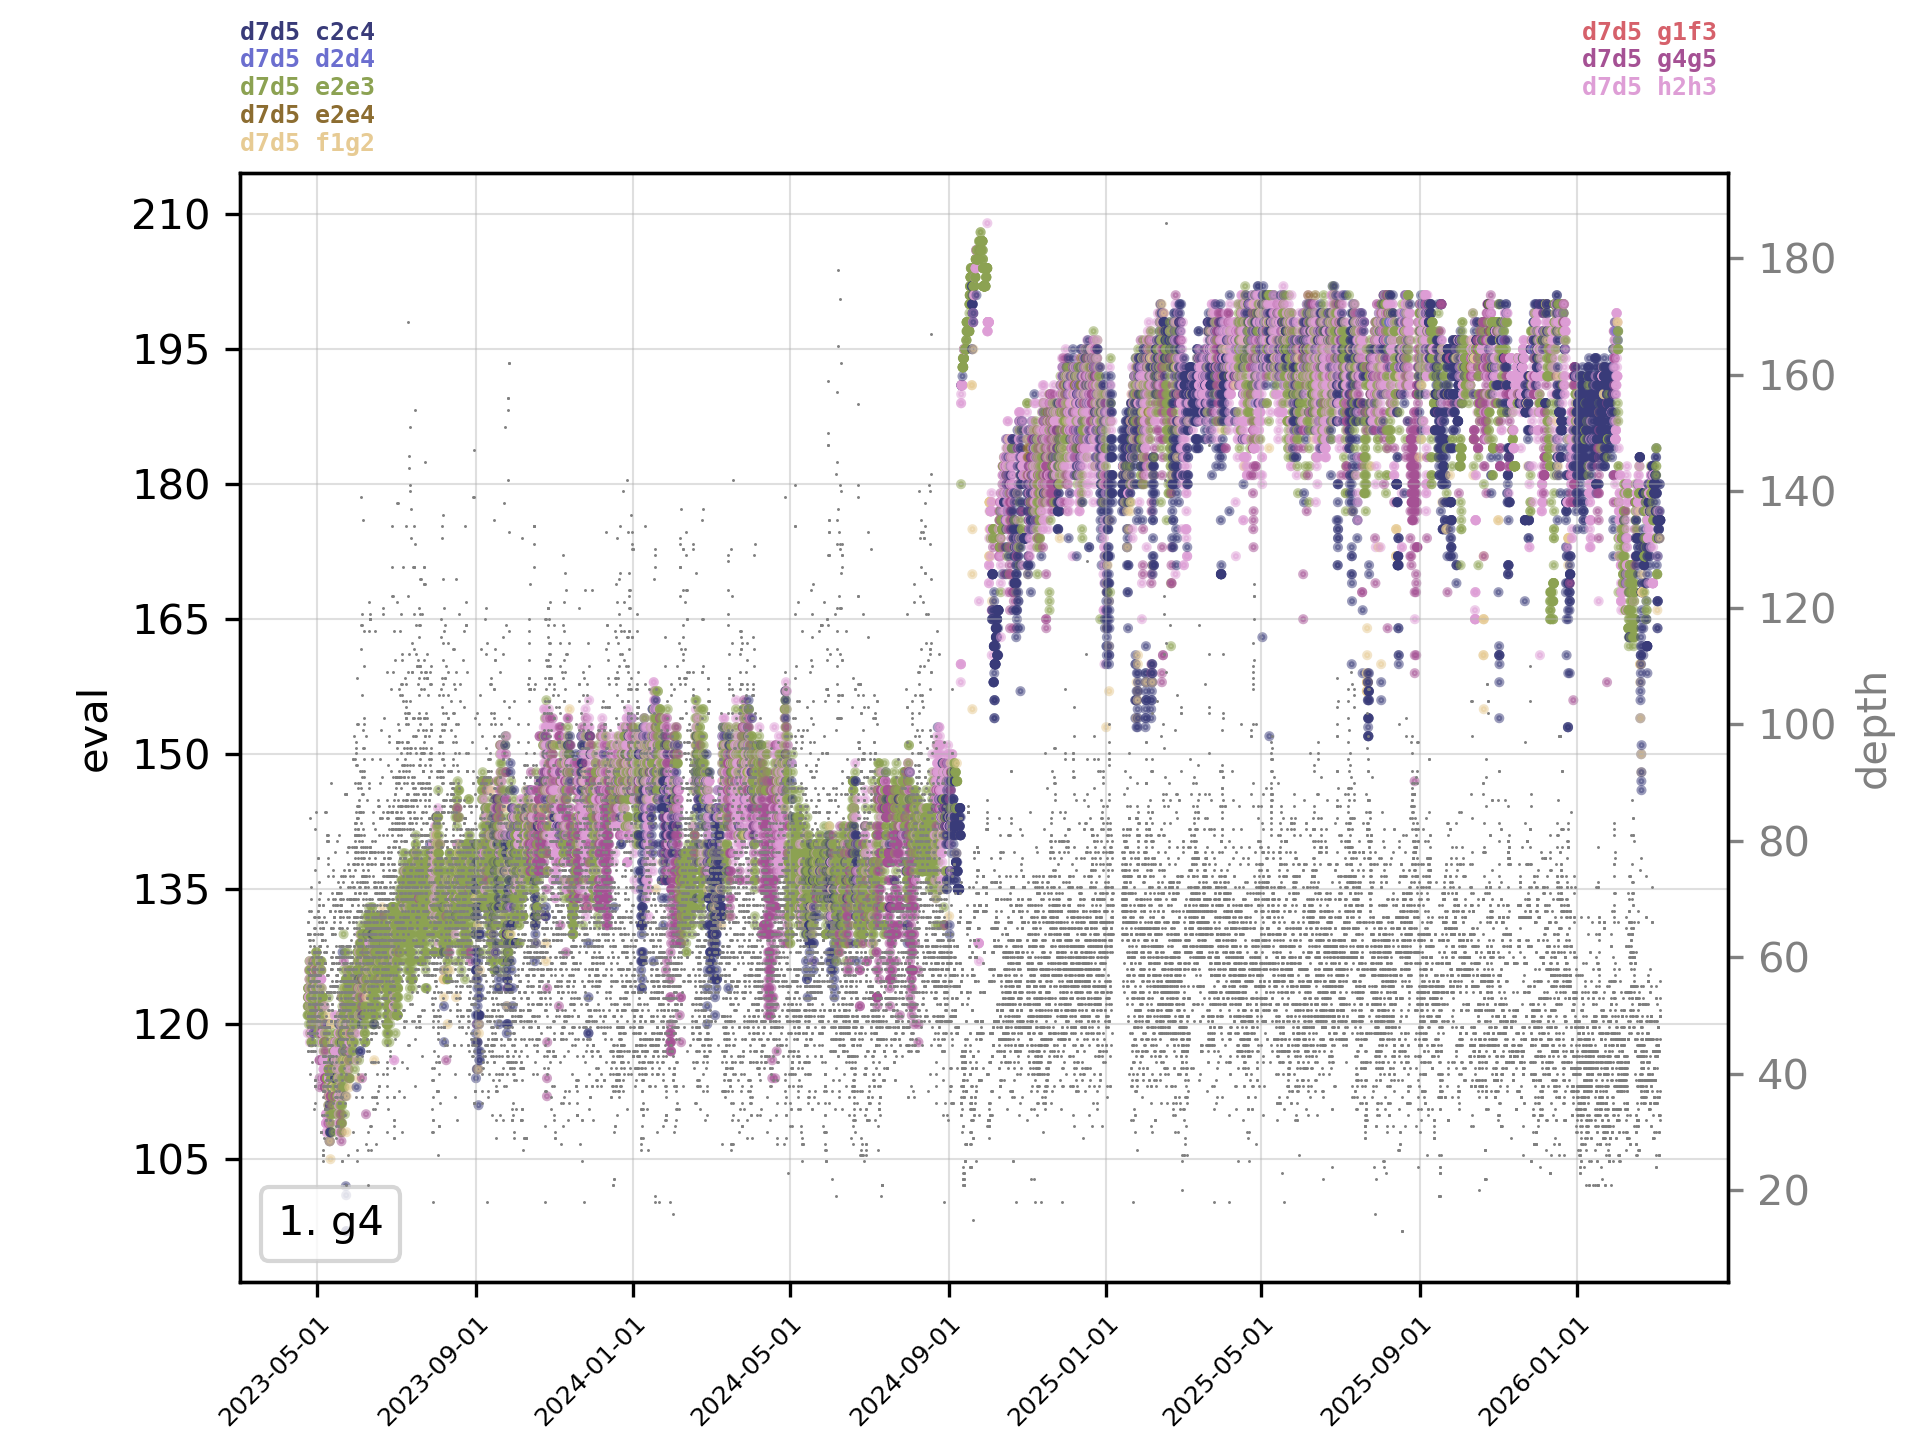Click the 'd7d5 g1f3' legend label
Image resolution: width=1920 pixels, height=1440 pixels.
coord(1649,32)
